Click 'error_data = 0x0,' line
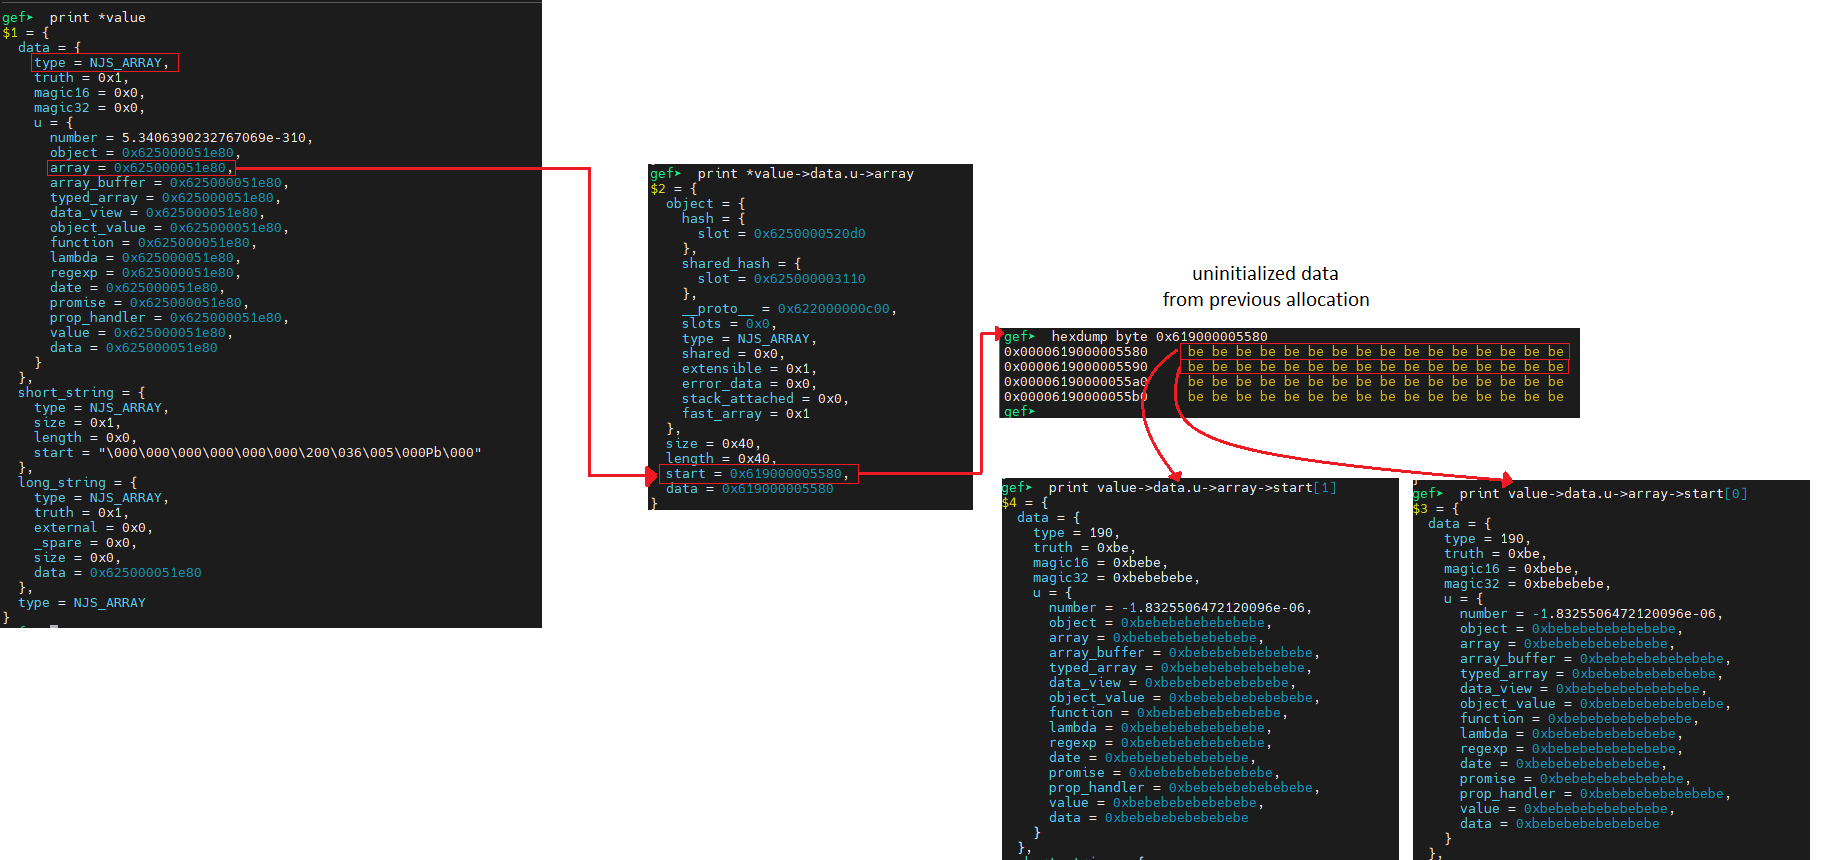The image size is (1827, 860). click(x=749, y=383)
